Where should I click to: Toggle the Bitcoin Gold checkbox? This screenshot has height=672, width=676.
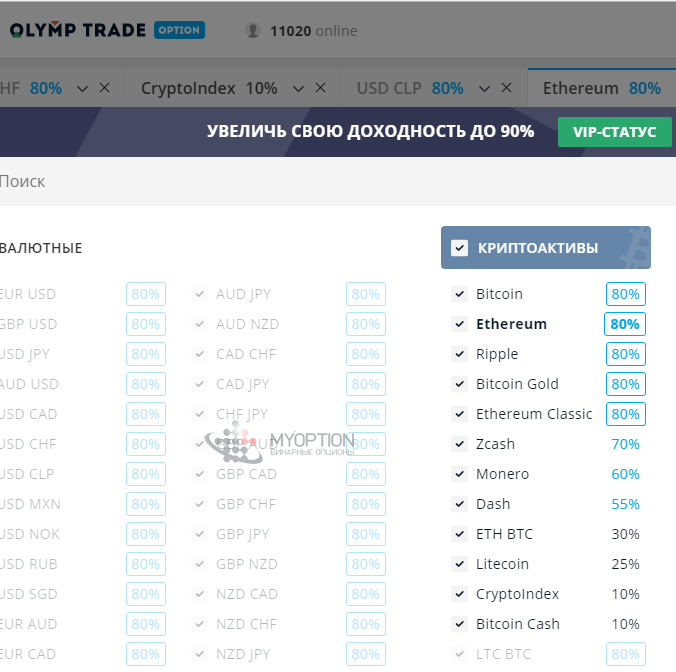(x=460, y=384)
